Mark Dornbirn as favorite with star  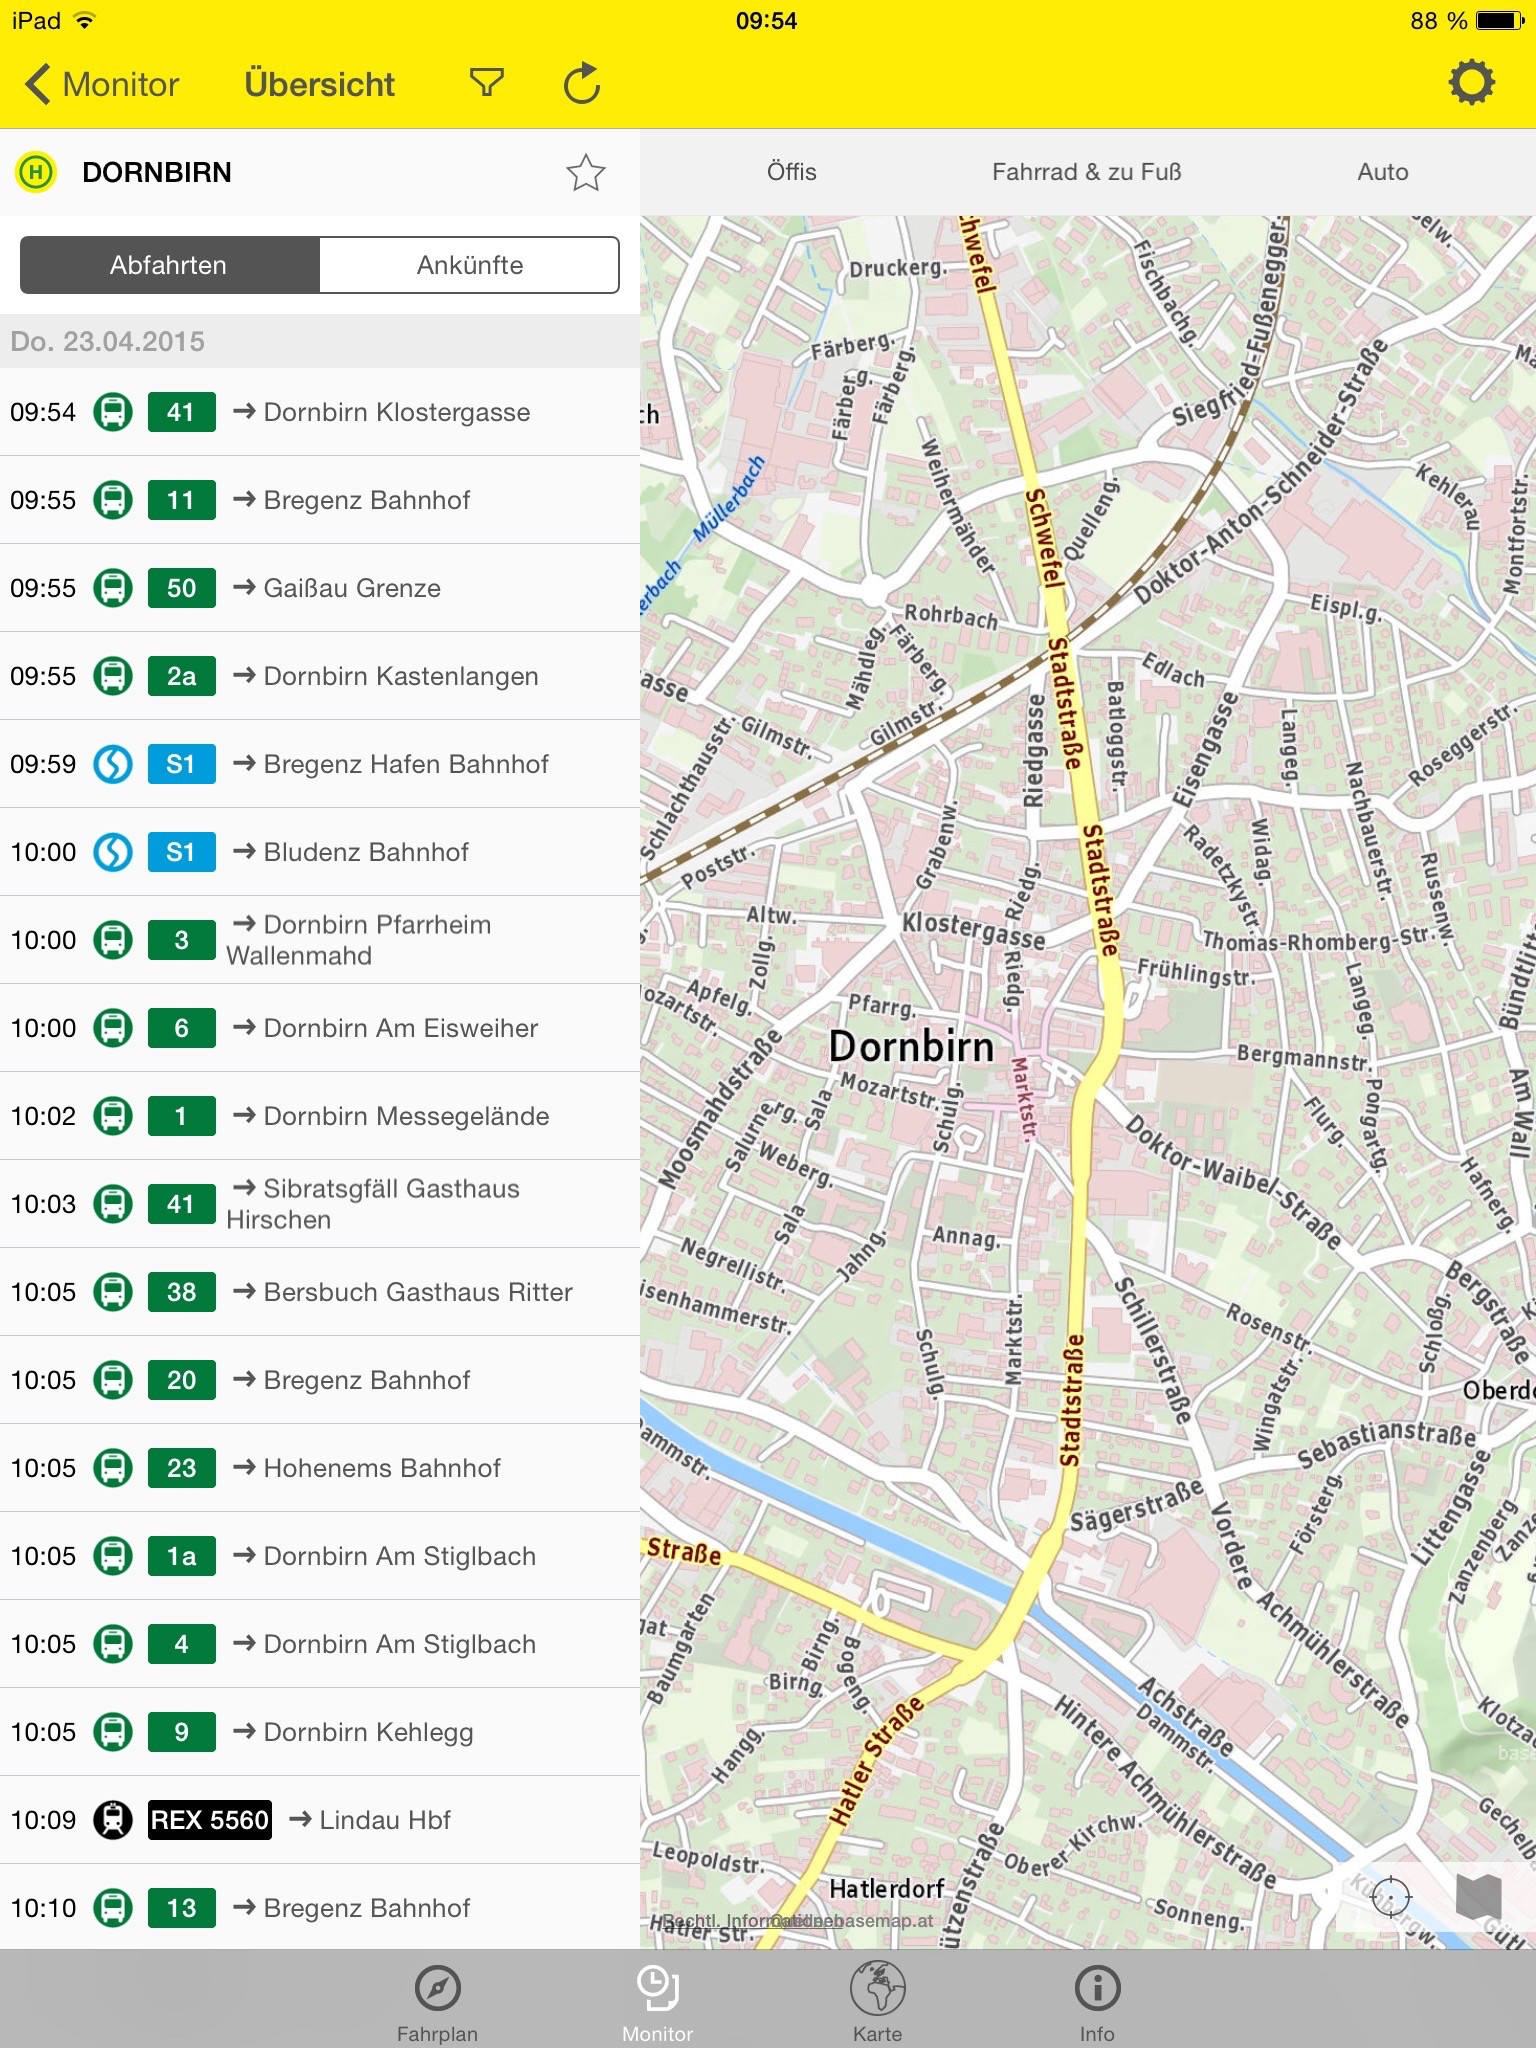585,173
